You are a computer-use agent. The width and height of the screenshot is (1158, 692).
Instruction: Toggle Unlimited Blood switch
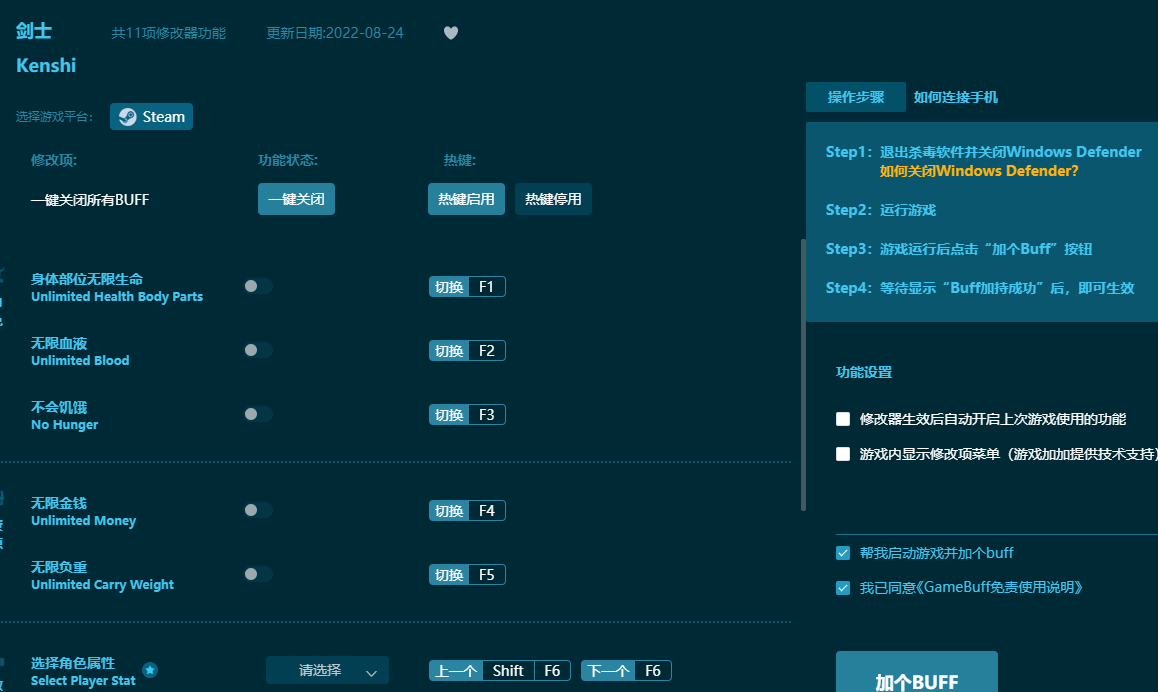coord(258,350)
